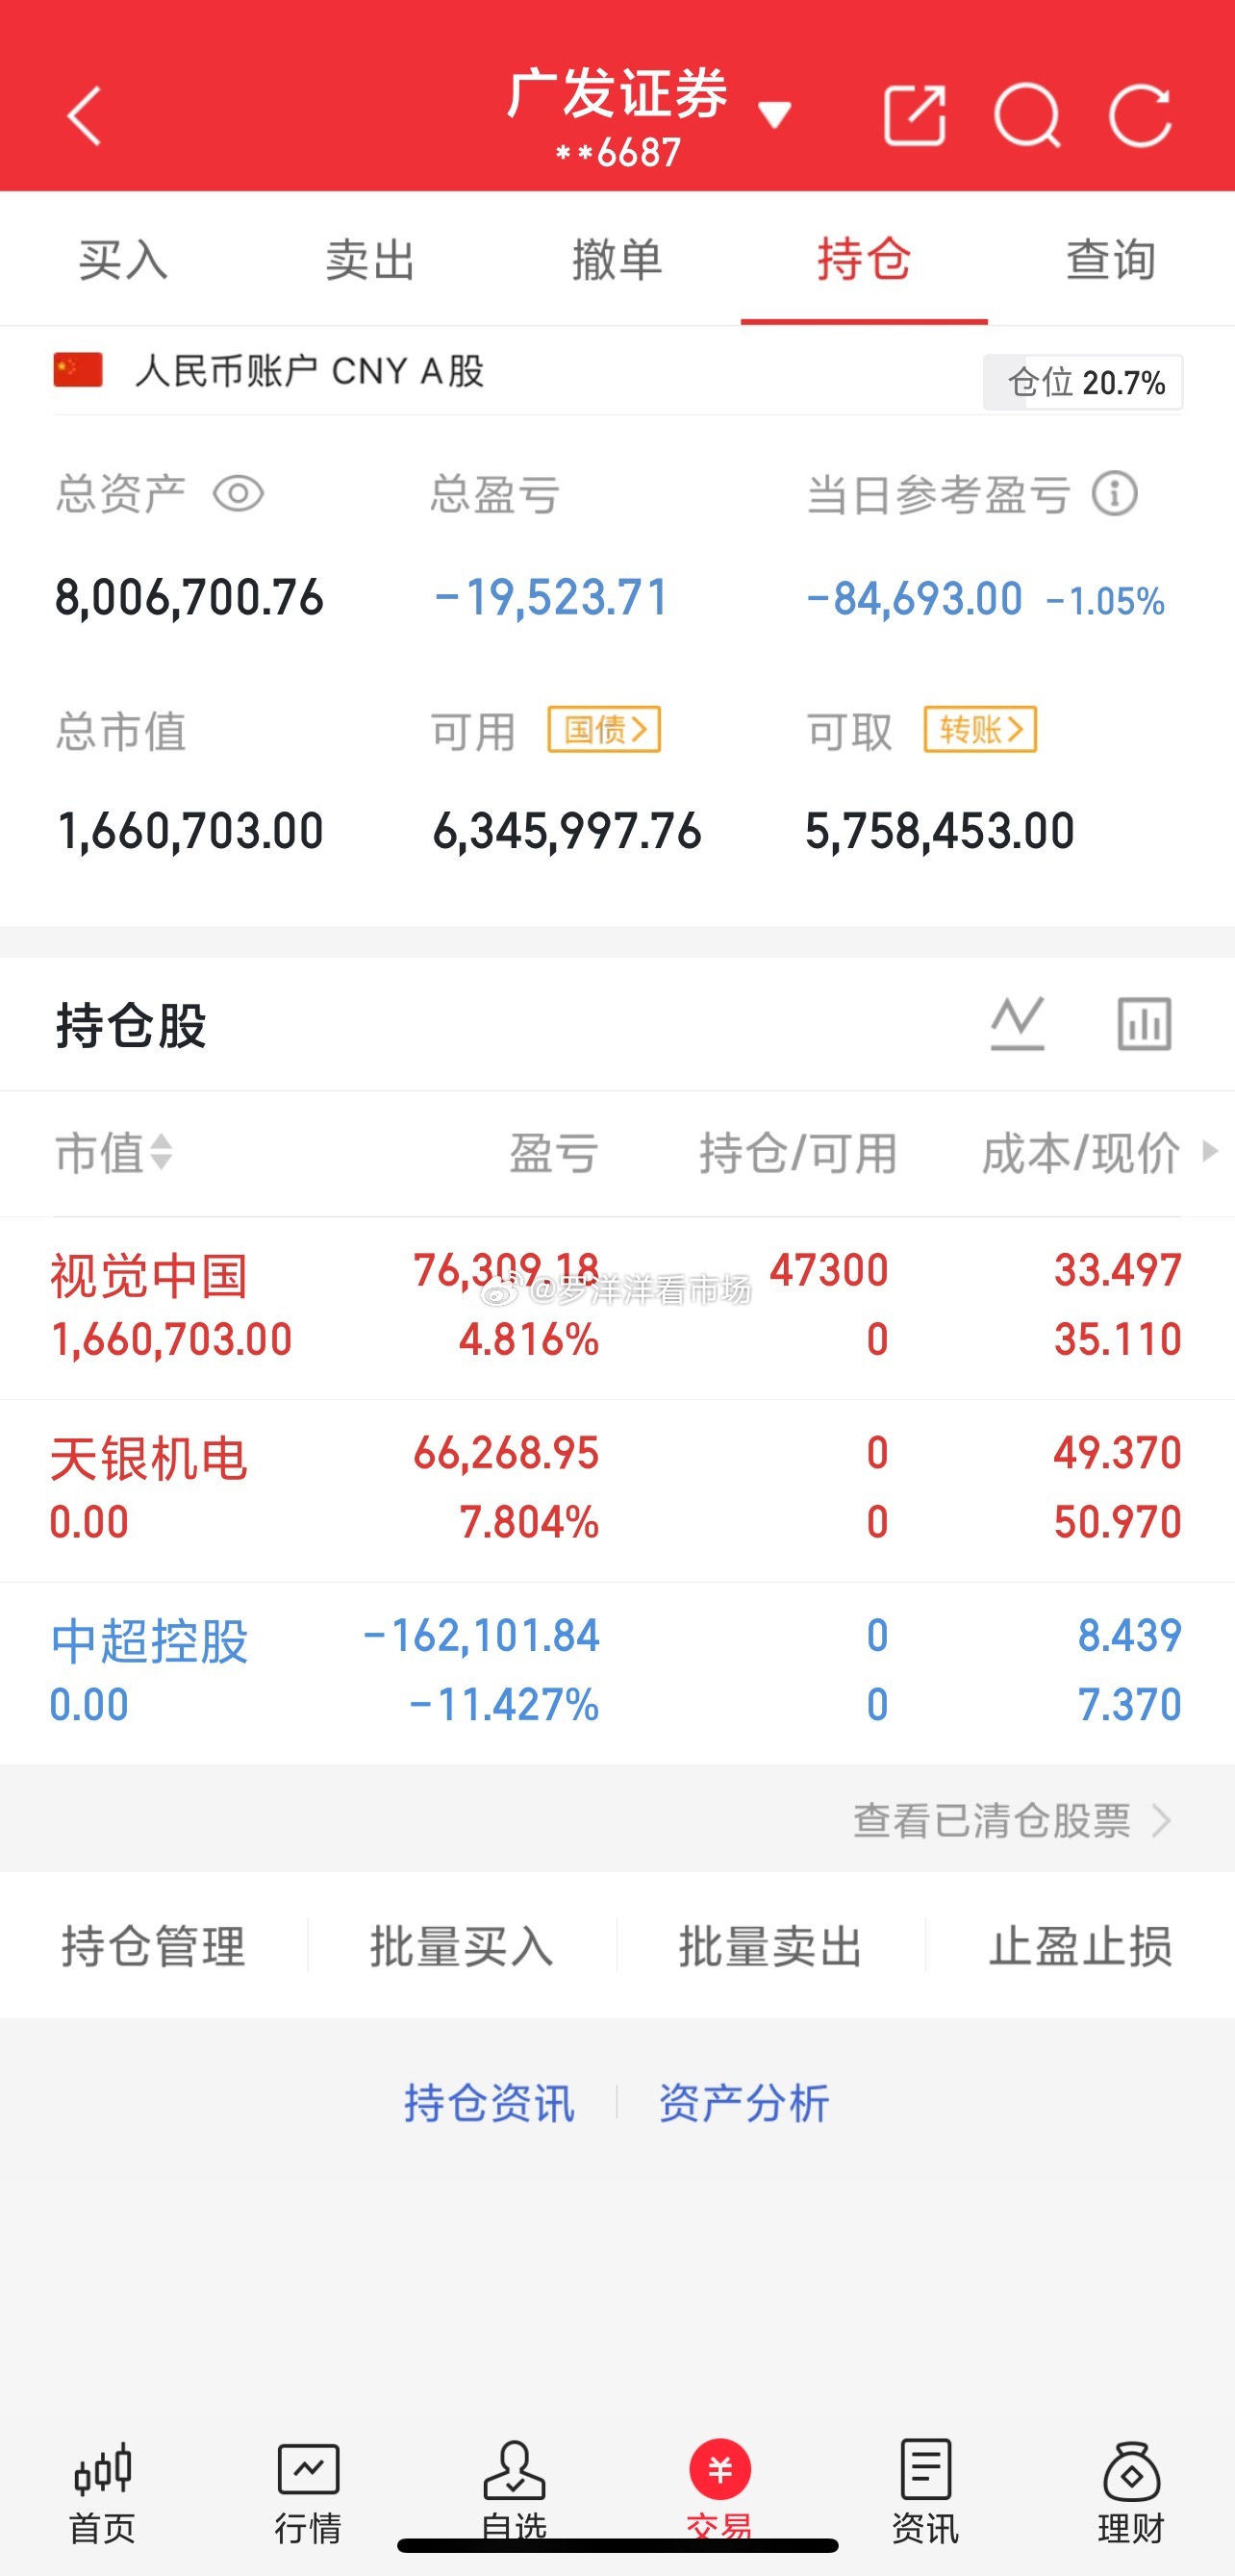Tap the 持仓股 section title
Image resolution: width=1235 pixels, height=2576 pixels.
click(x=131, y=1025)
